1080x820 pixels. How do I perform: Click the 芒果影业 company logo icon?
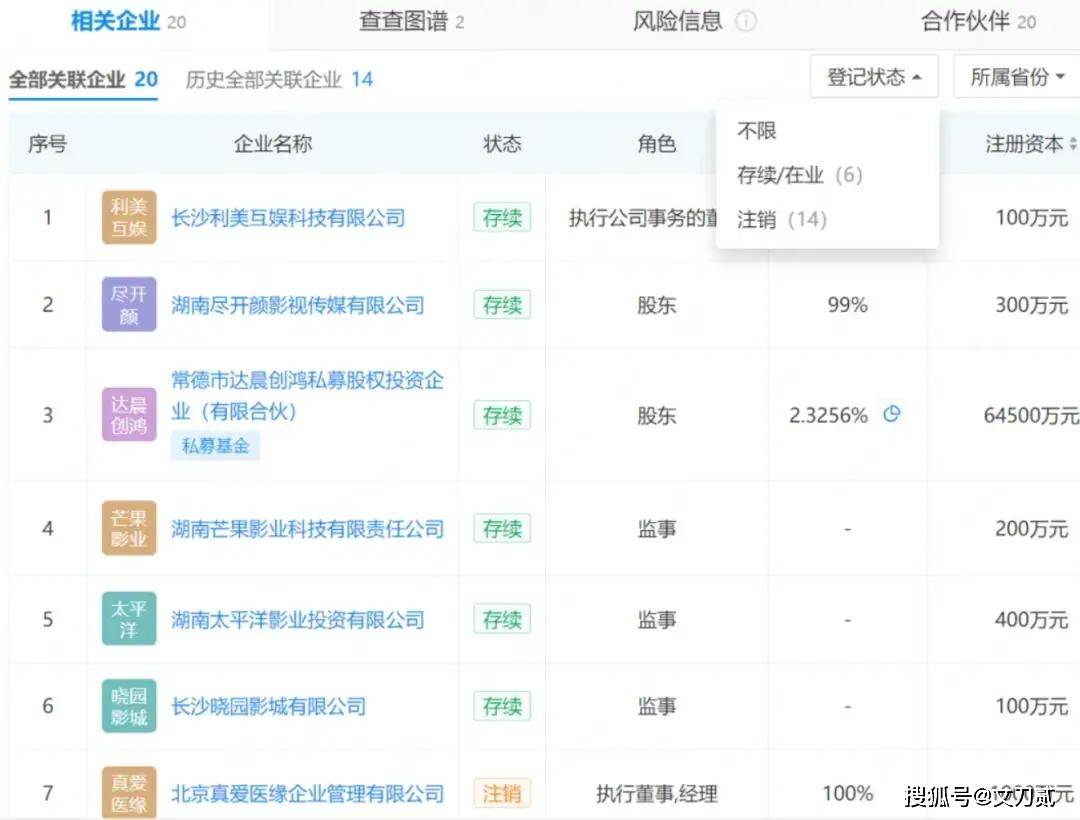pos(129,528)
